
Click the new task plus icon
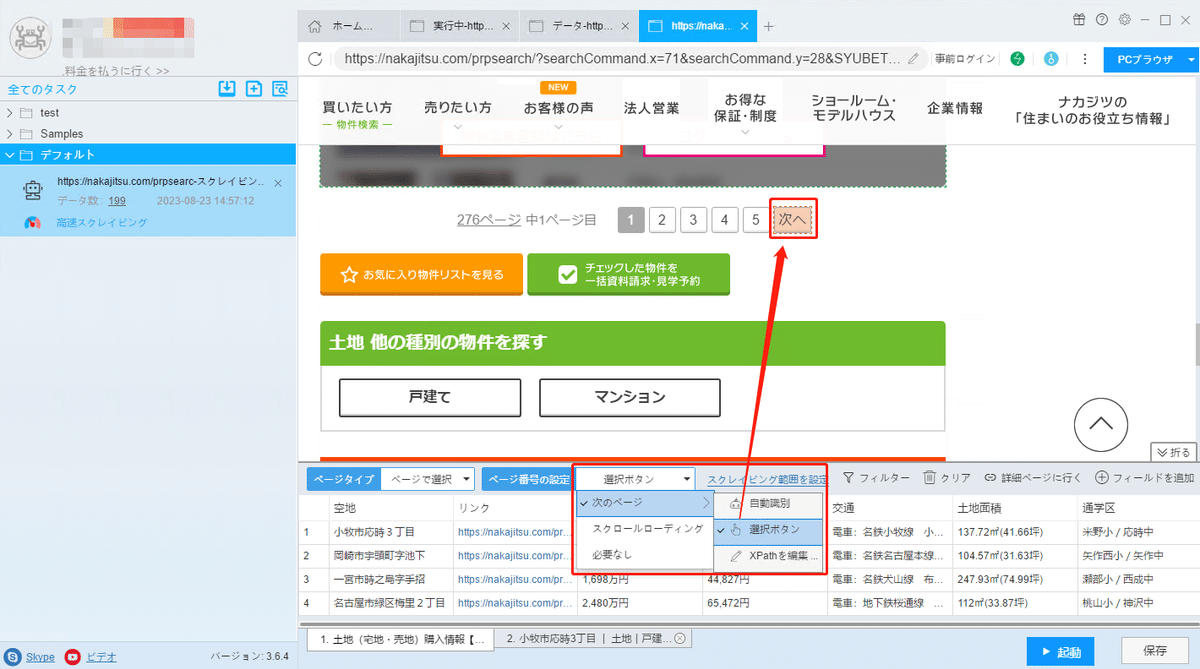[x=254, y=89]
